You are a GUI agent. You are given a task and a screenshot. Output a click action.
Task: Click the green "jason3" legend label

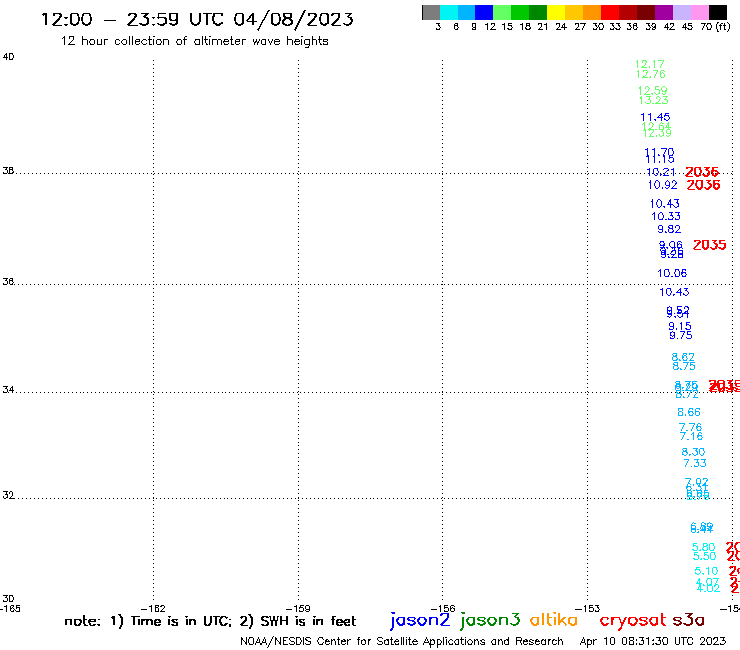[490, 620]
